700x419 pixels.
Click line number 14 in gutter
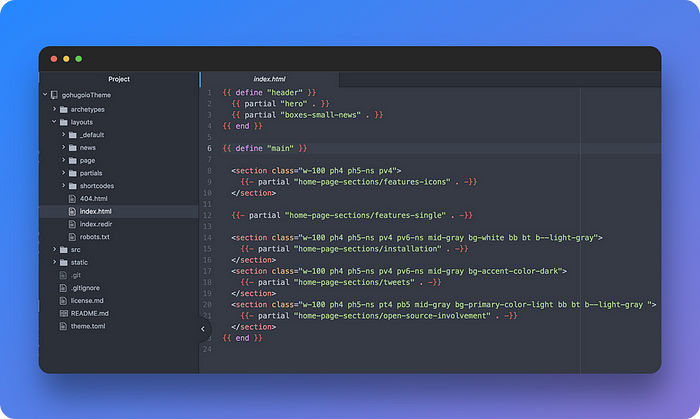207,237
